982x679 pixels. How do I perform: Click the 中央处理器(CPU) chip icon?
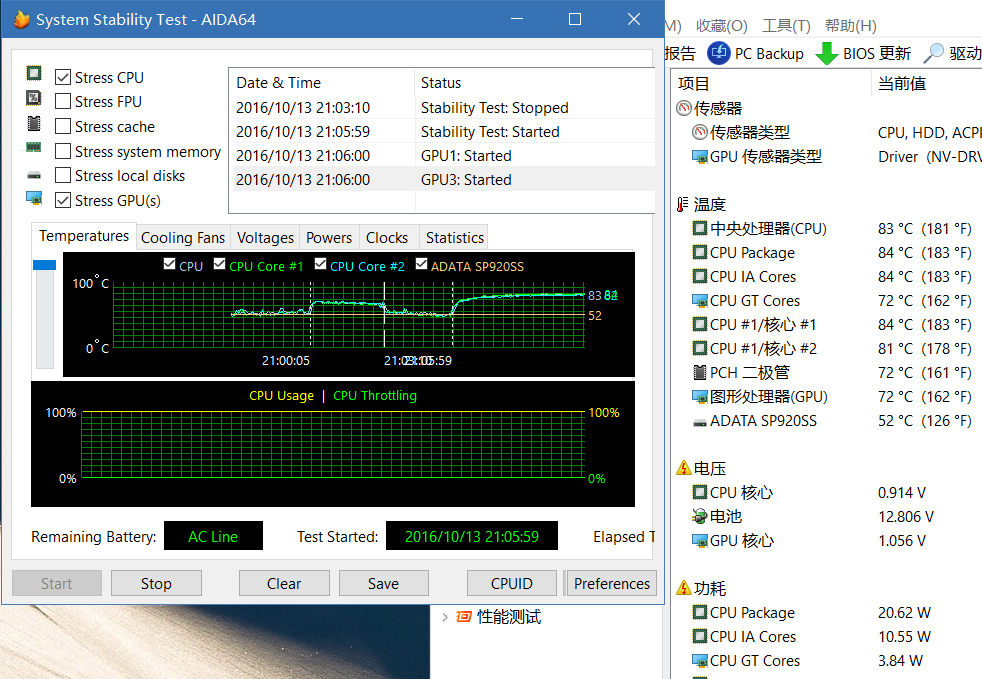(x=700, y=228)
